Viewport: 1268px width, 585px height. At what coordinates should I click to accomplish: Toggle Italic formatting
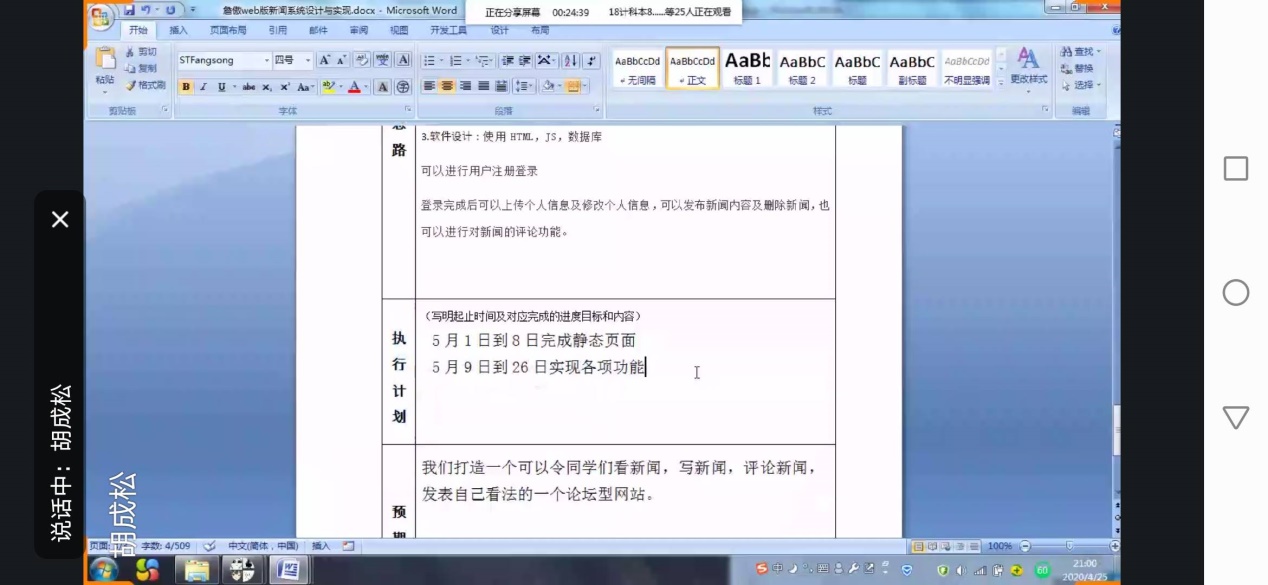point(203,87)
